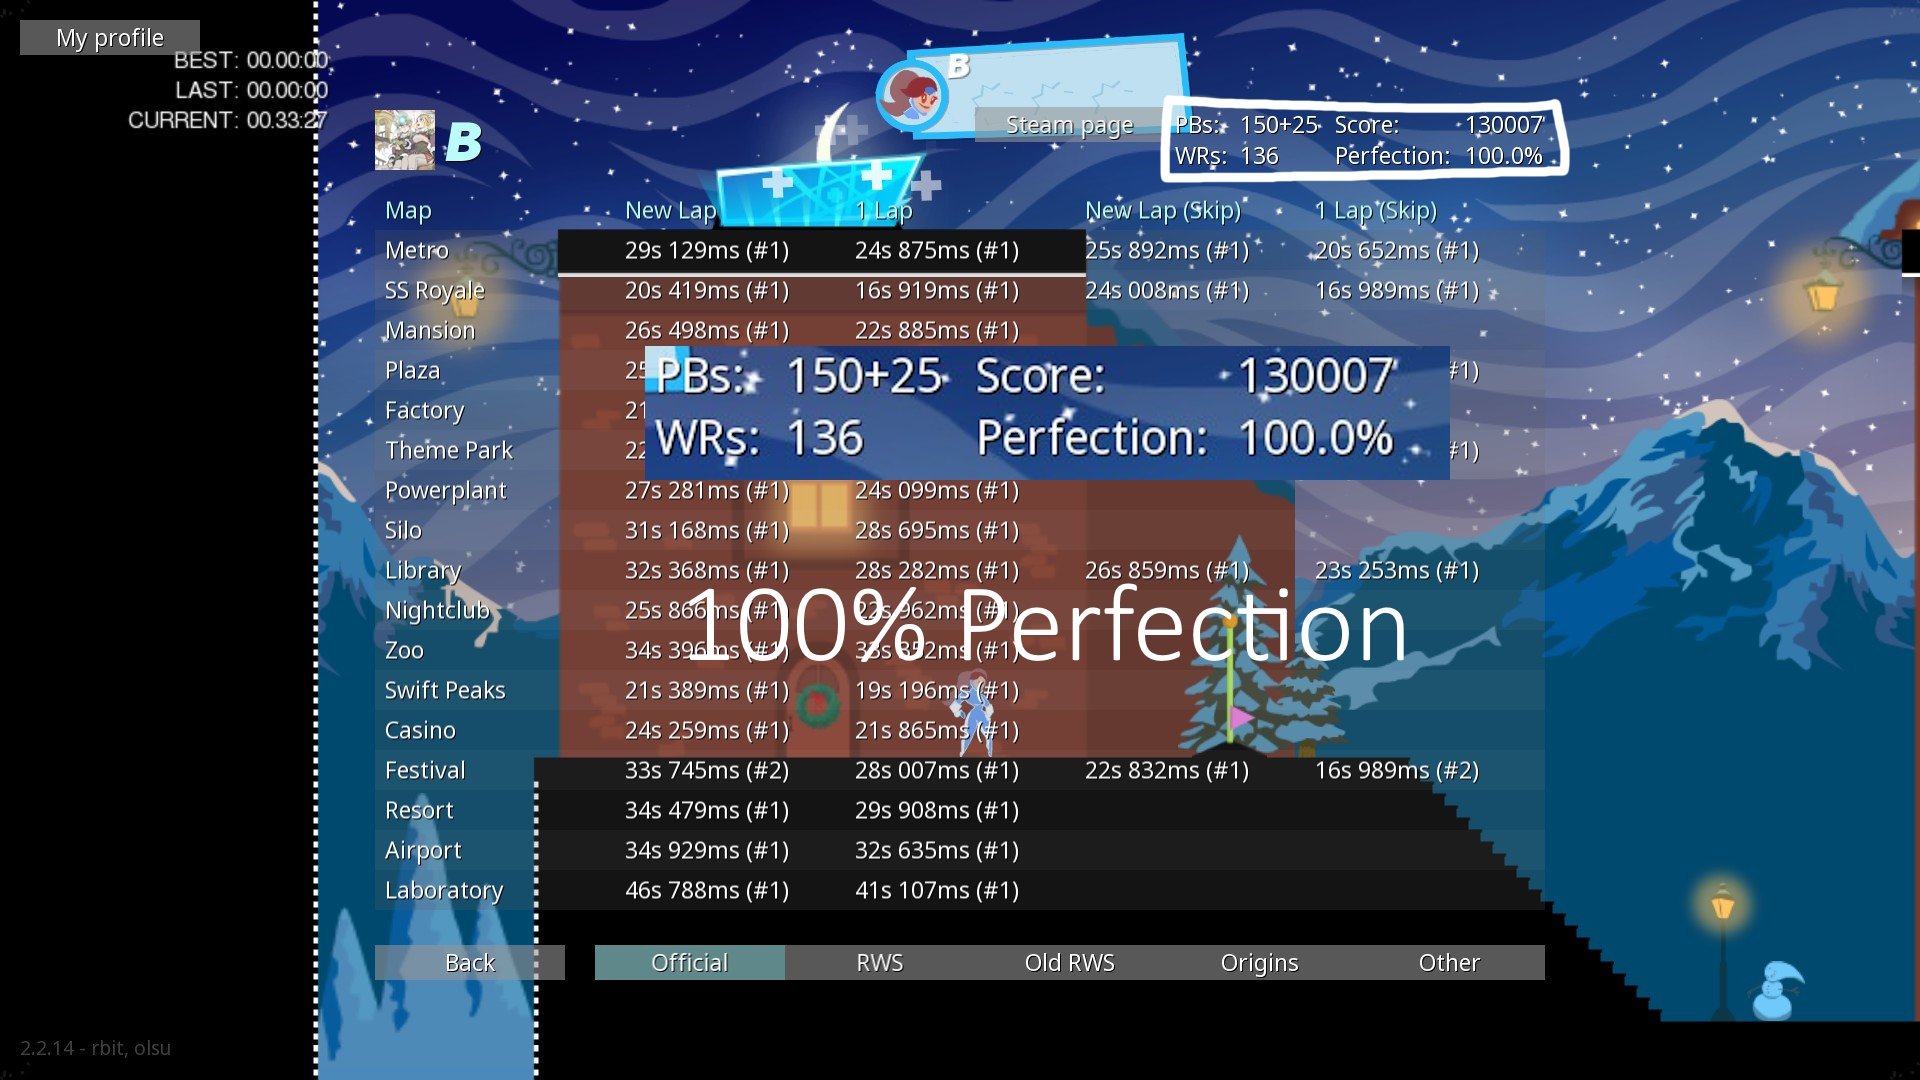Go Back to previous menu
Viewport: 1920px width, 1080px height.
coord(469,962)
